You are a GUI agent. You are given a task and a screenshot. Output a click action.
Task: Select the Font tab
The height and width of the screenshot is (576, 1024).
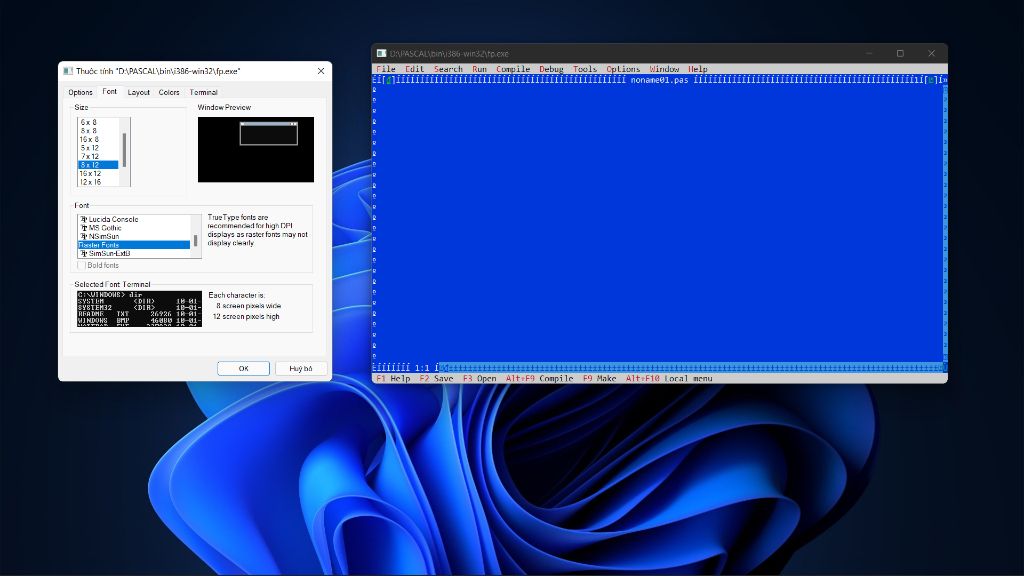110,91
